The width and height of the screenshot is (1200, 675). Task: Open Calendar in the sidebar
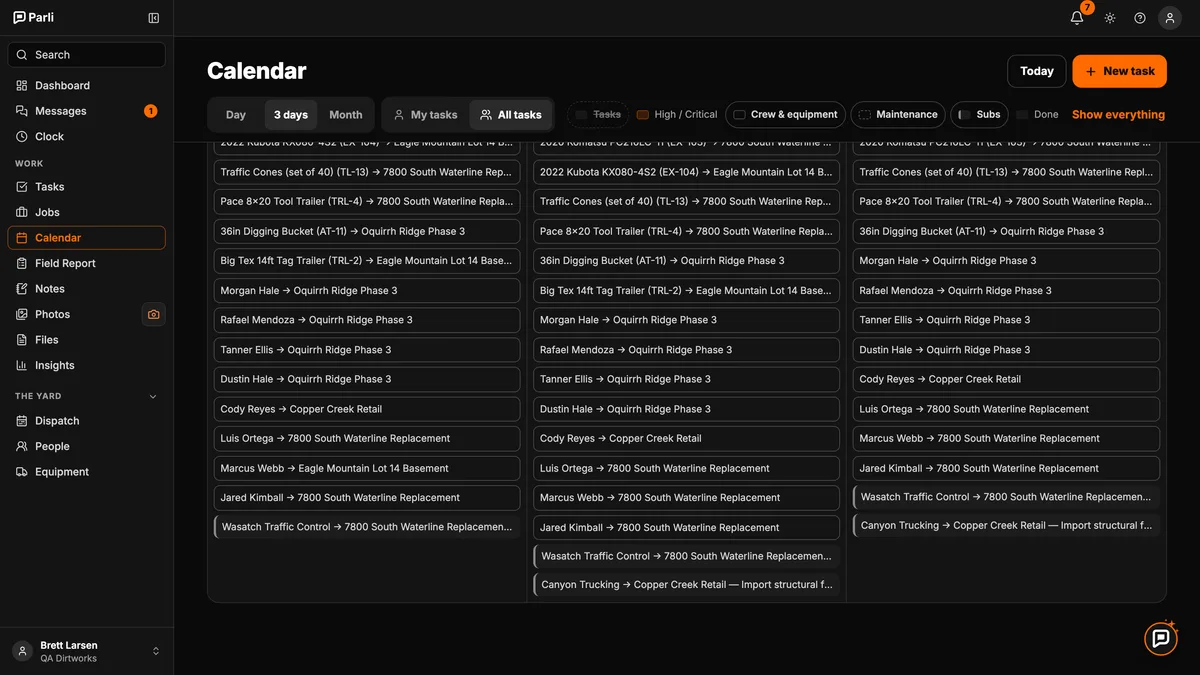86,238
